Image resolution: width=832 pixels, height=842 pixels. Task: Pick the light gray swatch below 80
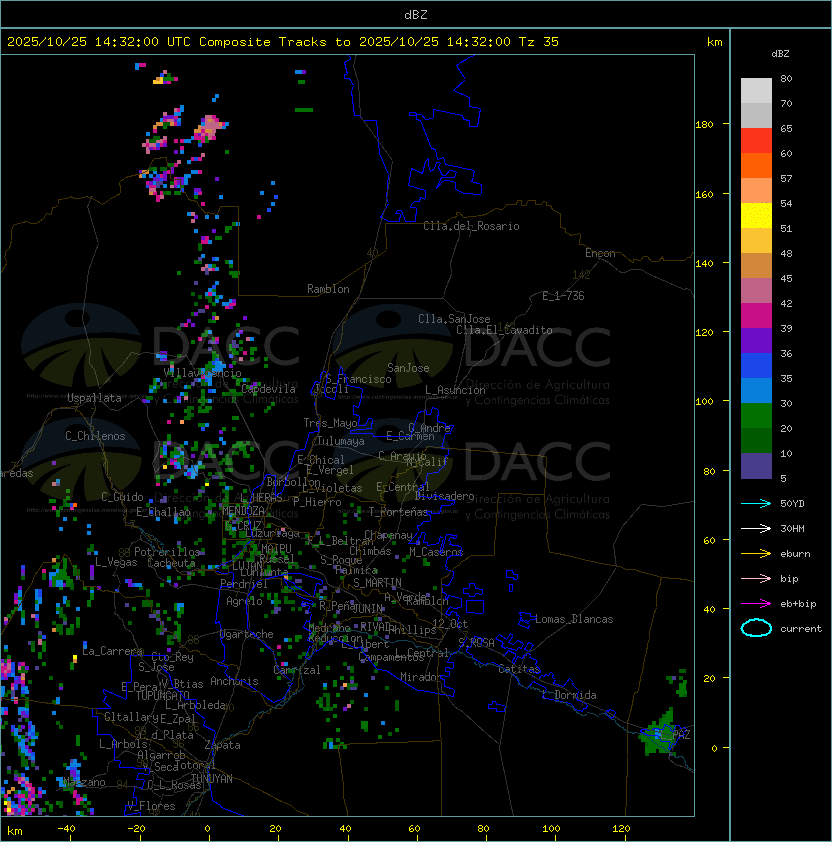point(756,90)
